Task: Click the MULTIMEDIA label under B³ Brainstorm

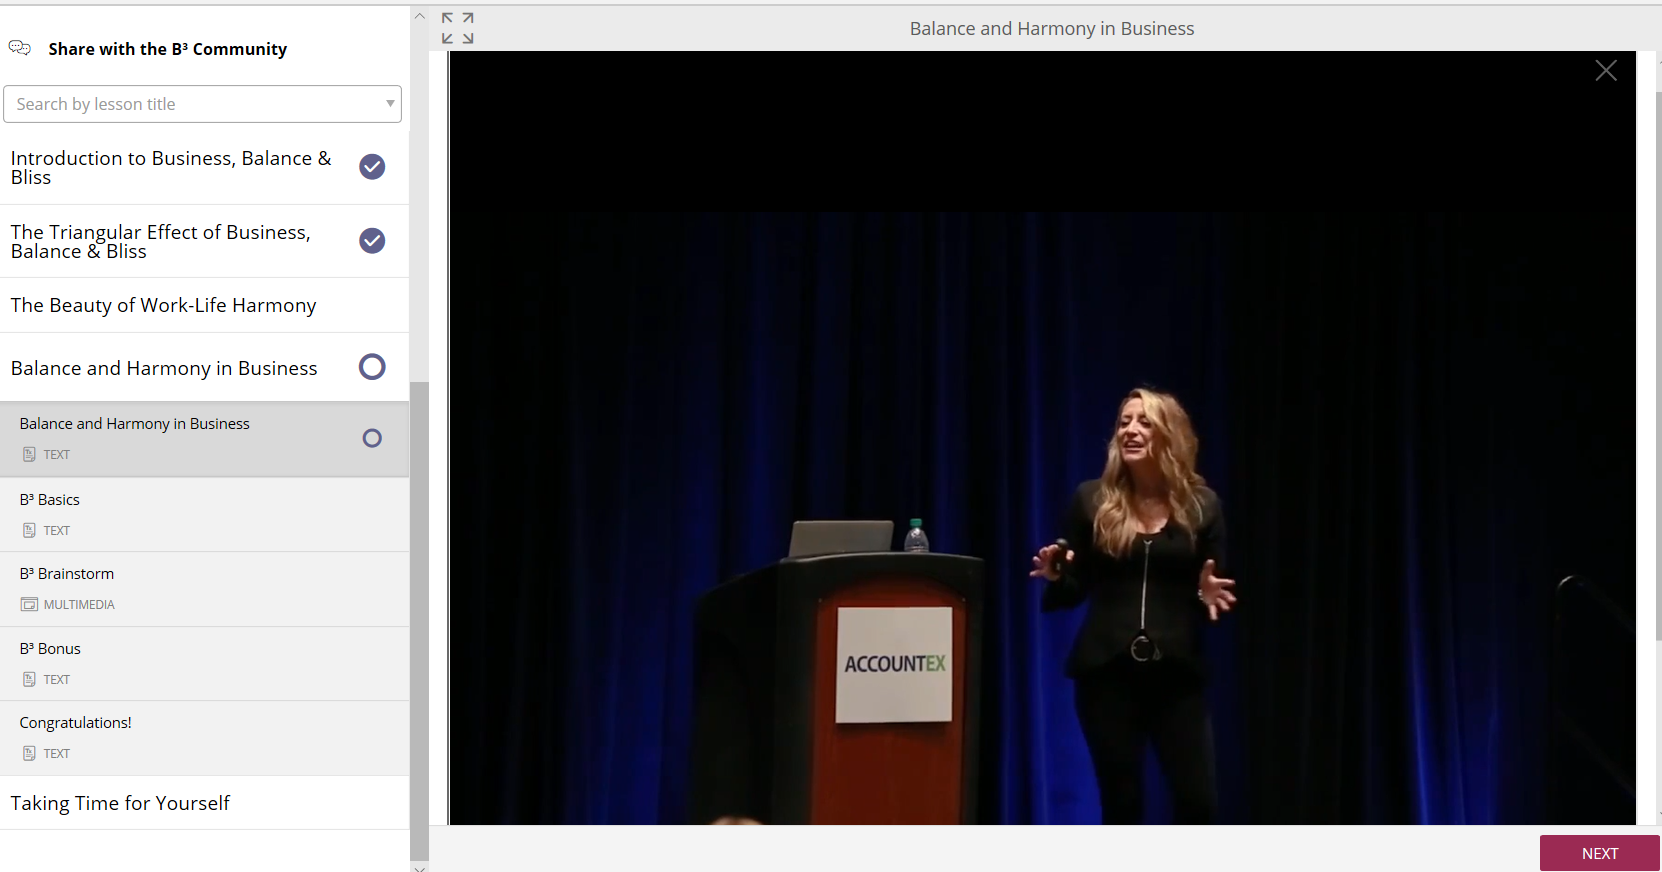Action: coord(79,604)
